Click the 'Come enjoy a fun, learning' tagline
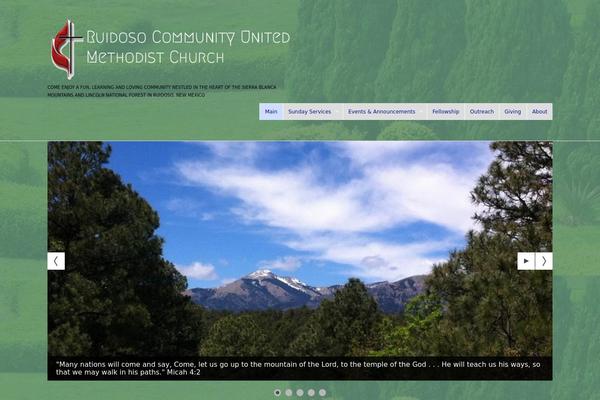Screen dimensions: 600x400 pos(161,91)
